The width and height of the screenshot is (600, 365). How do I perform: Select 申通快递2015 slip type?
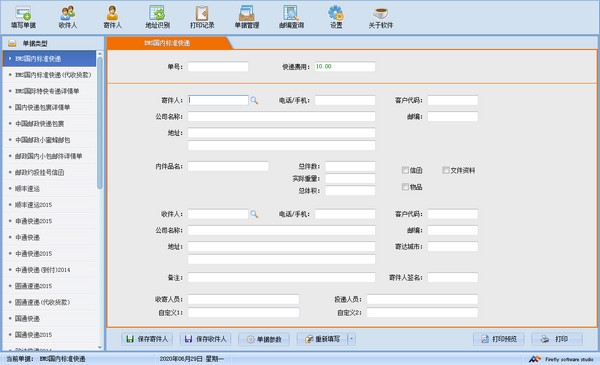49,221
